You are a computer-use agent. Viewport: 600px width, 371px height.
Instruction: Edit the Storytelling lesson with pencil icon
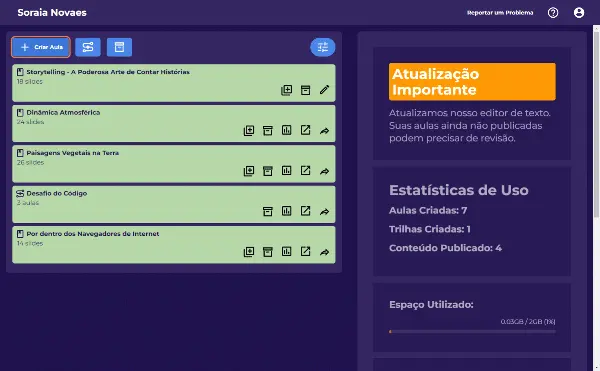coord(324,90)
